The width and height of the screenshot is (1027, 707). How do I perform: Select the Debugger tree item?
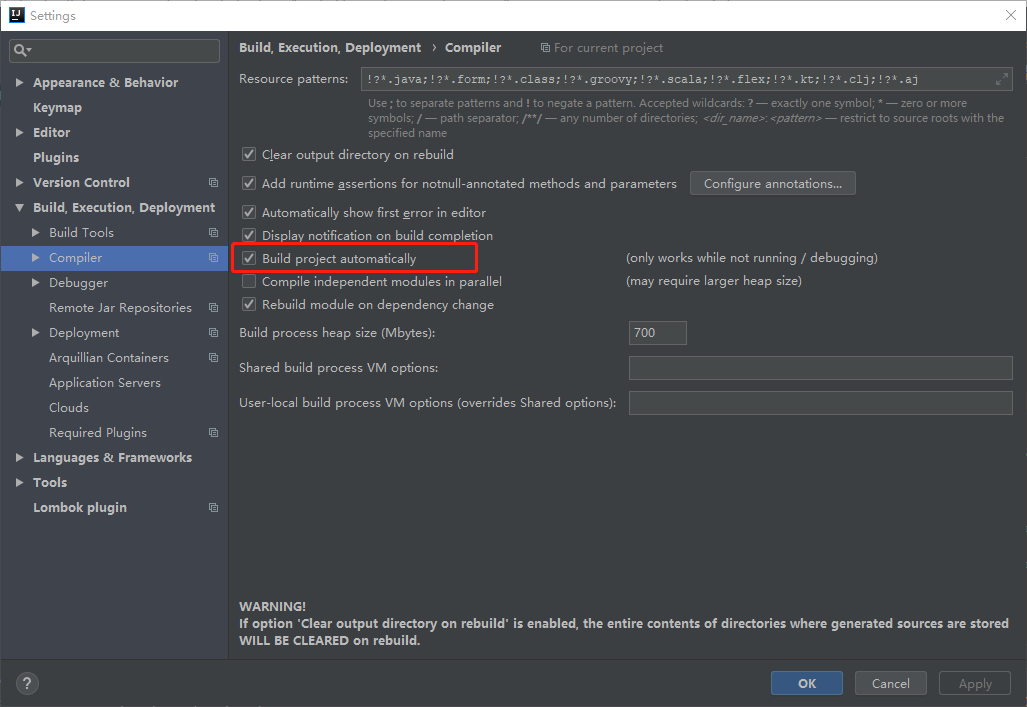[79, 282]
